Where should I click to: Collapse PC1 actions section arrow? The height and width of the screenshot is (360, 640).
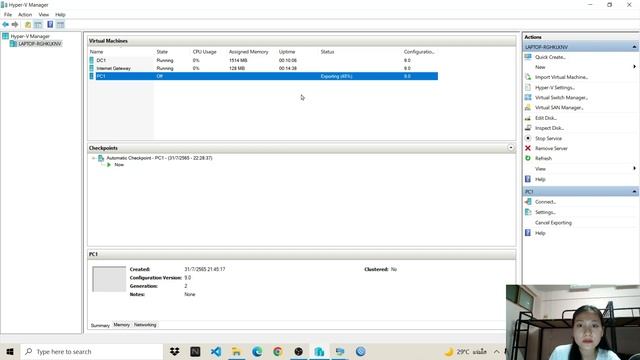click(634, 191)
